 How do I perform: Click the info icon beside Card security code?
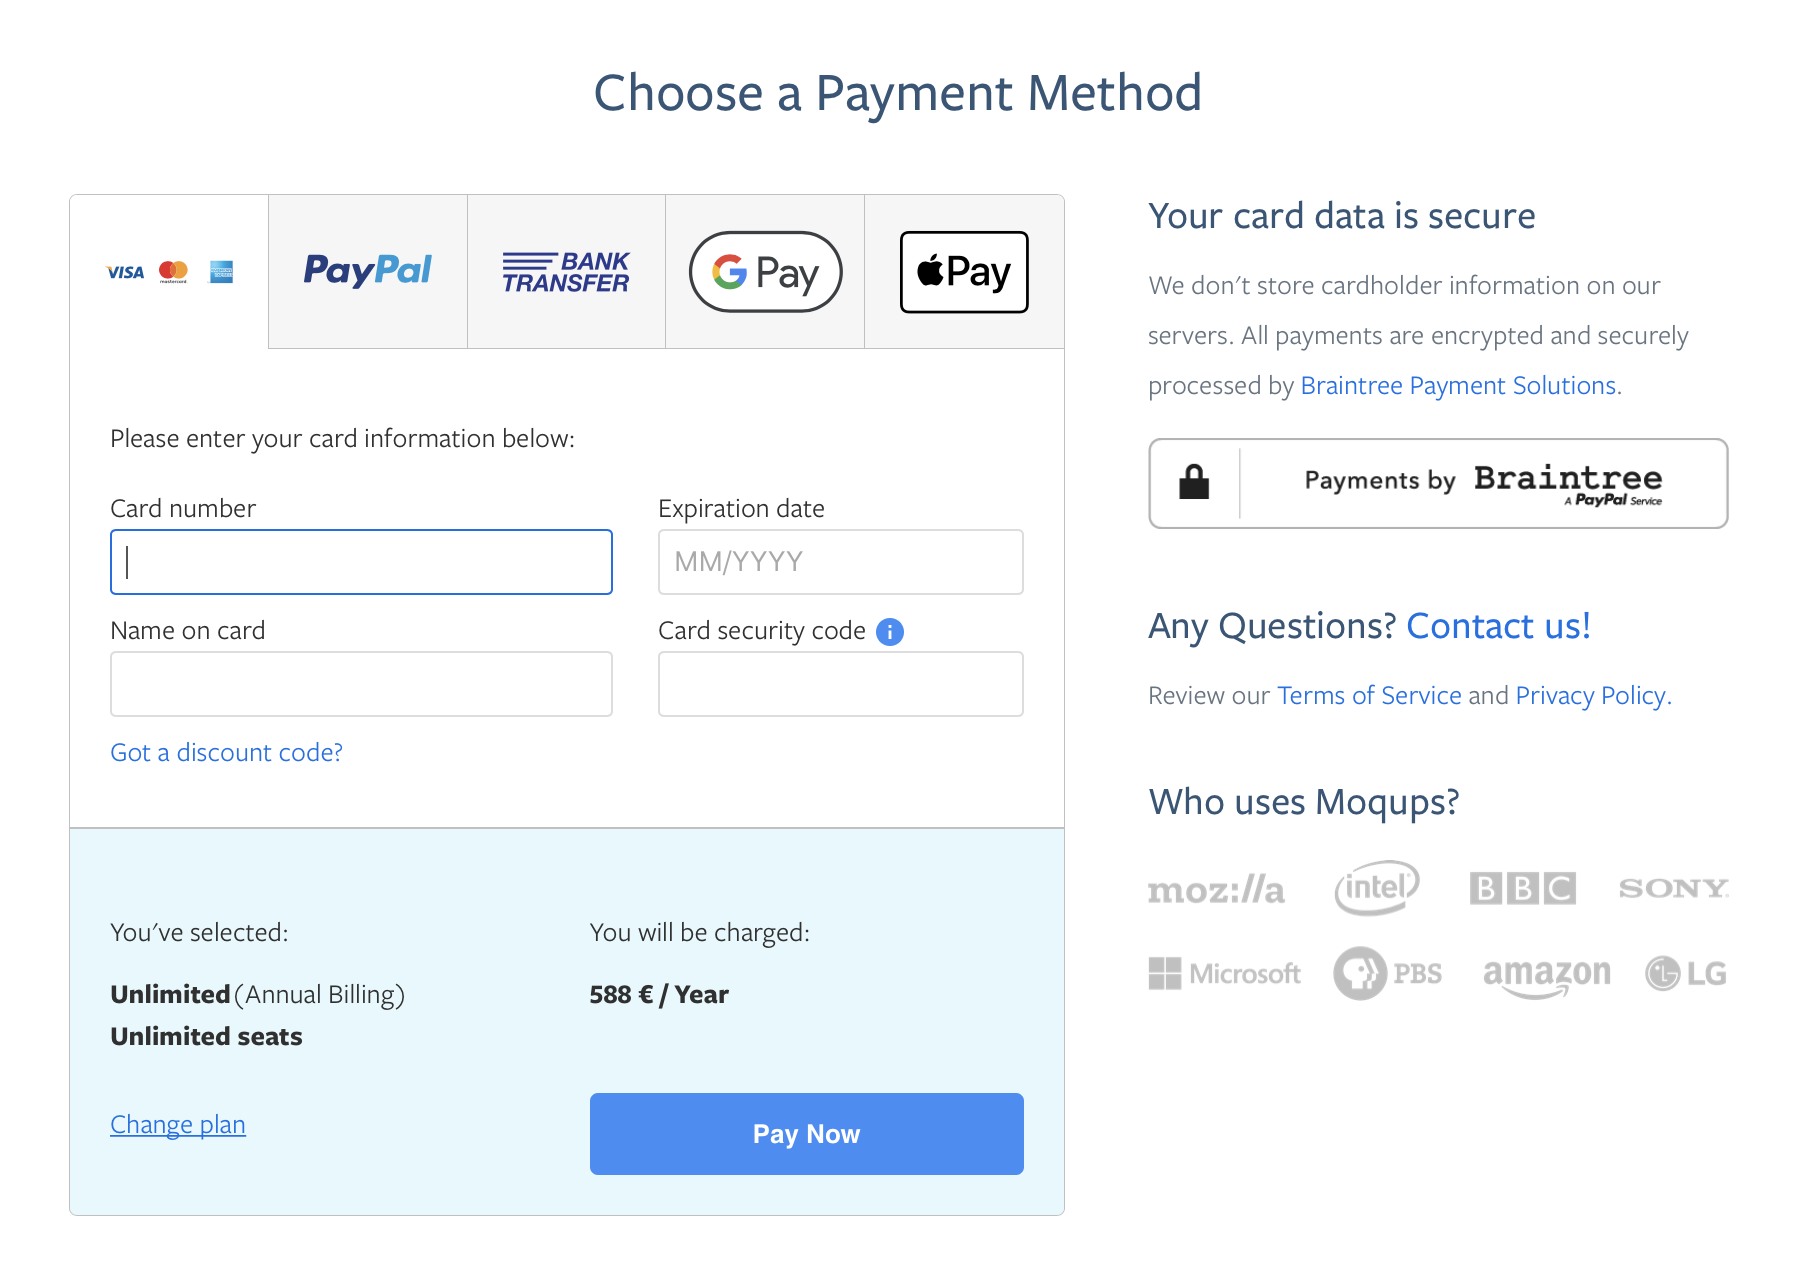[890, 631]
